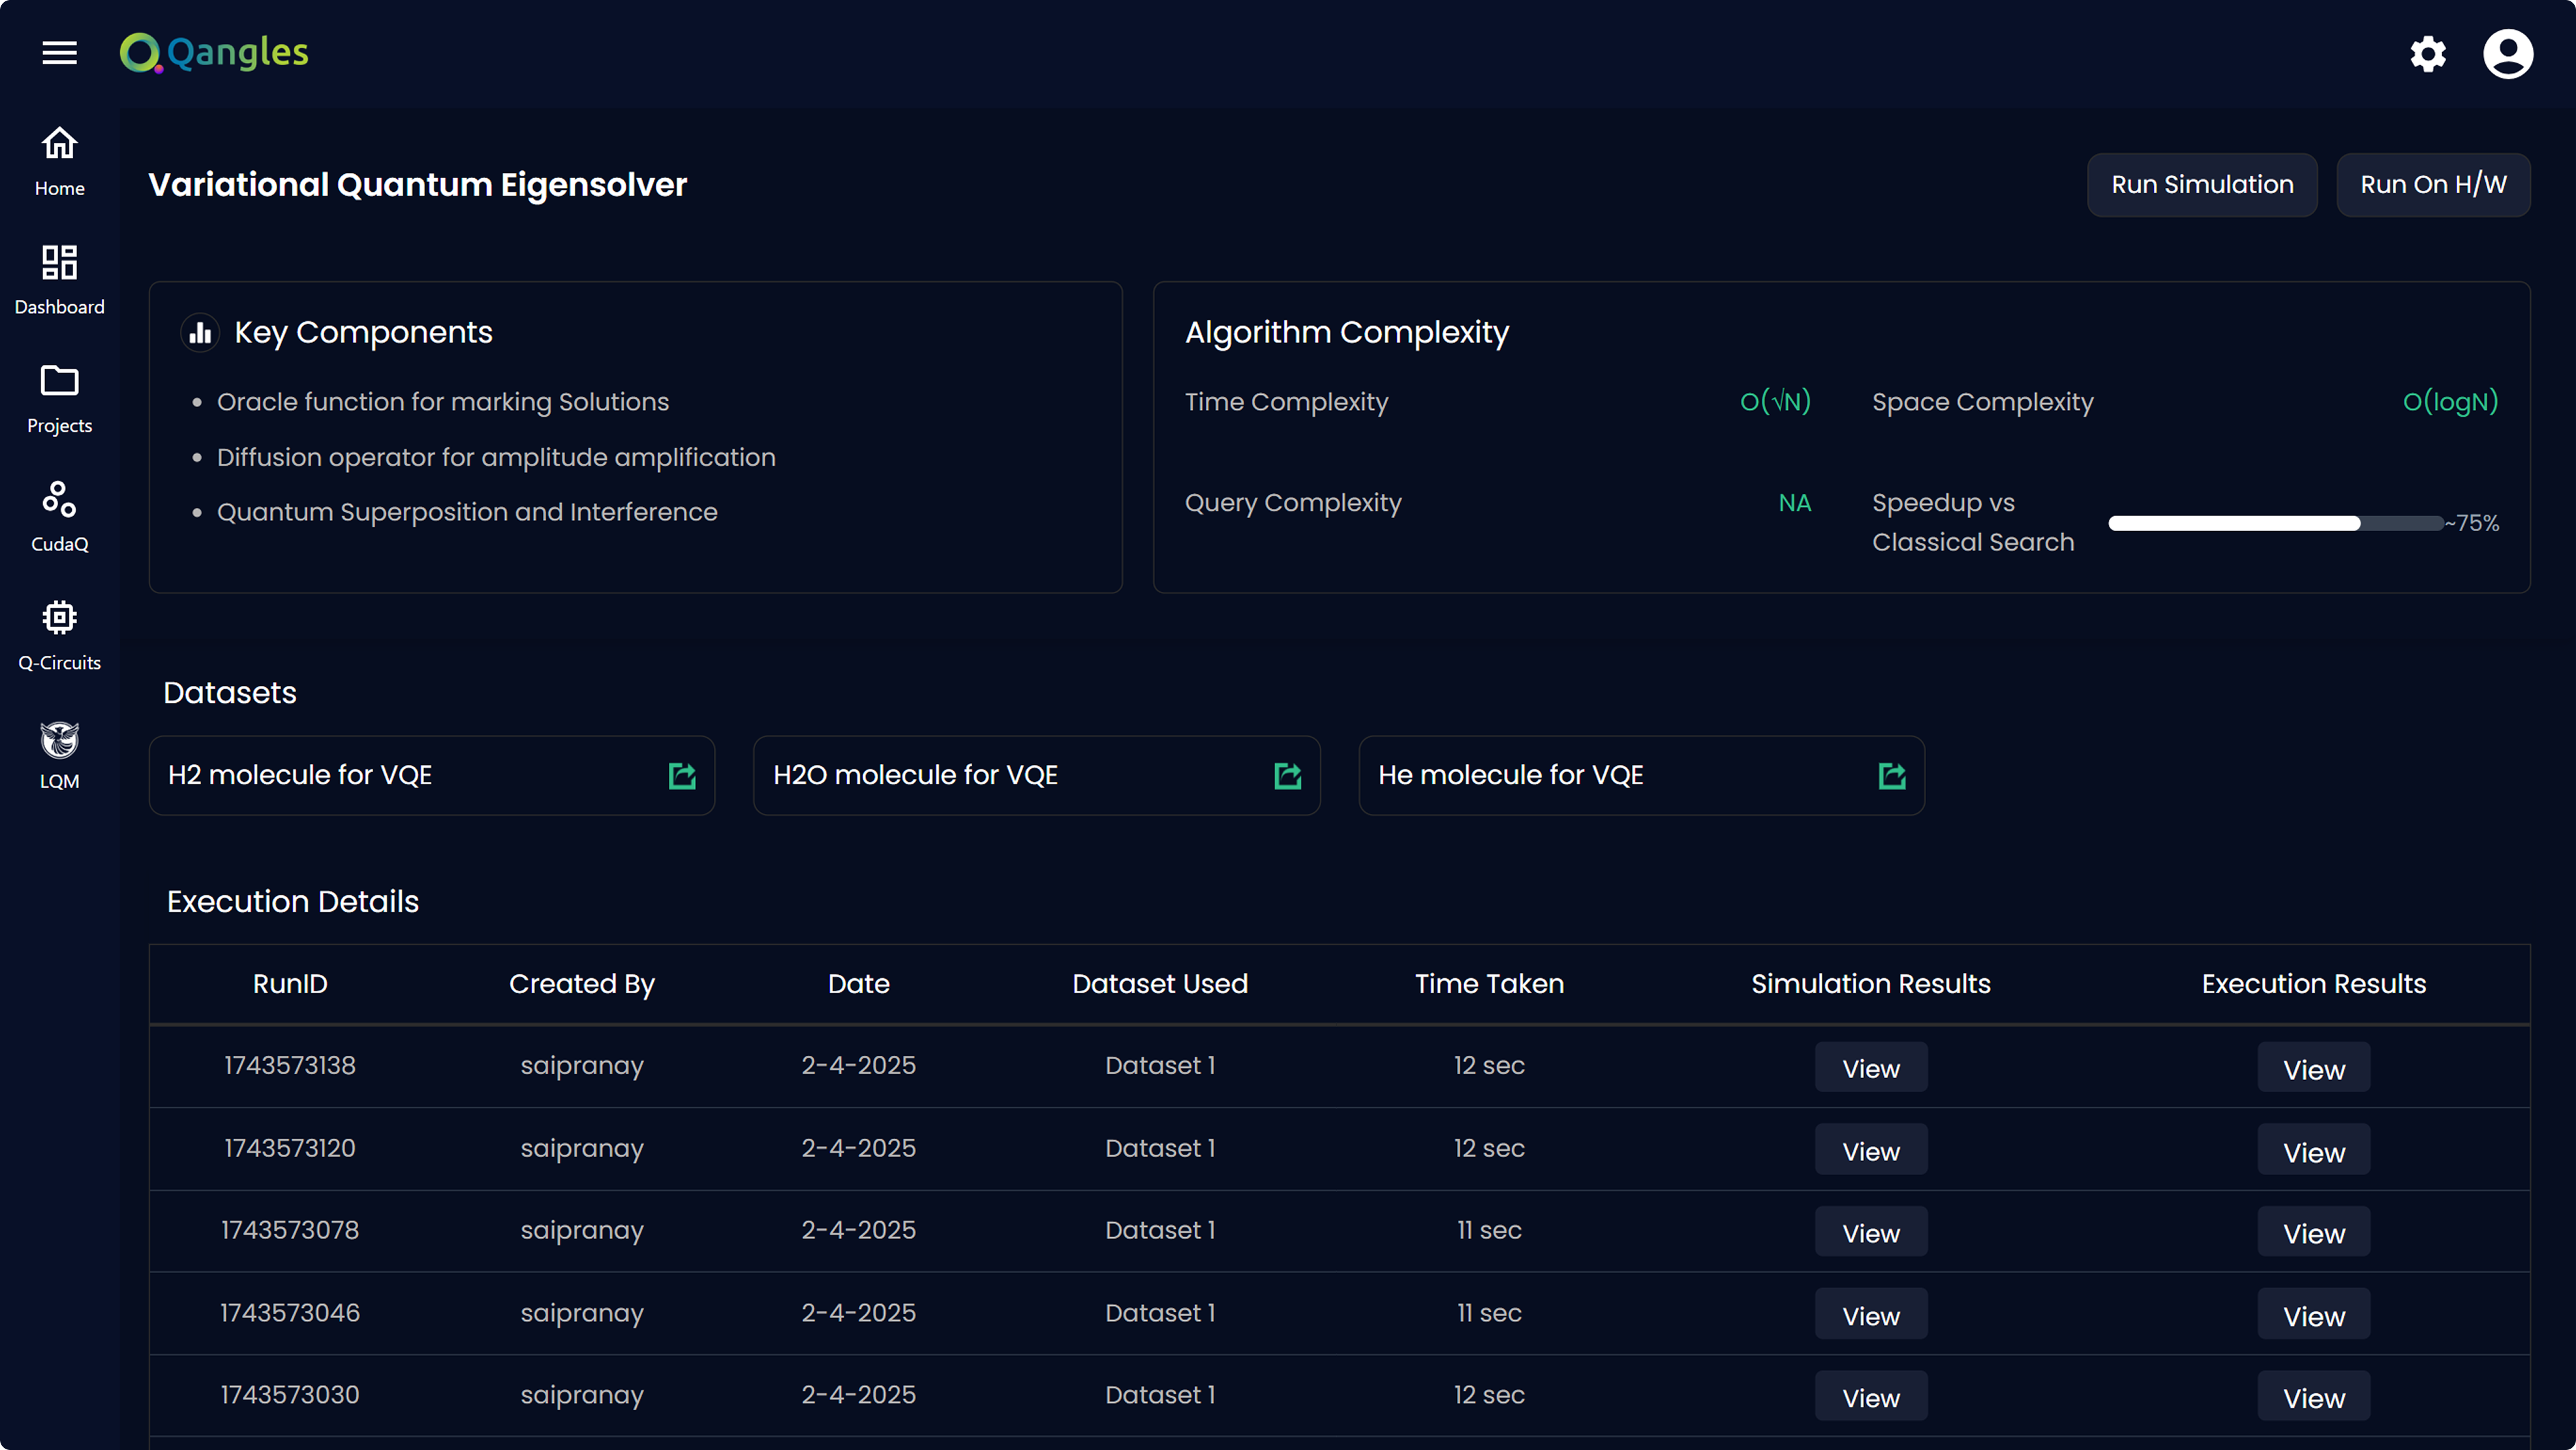The width and height of the screenshot is (2576, 1450).
Task: Open the settings gear icon
Action: (x=2428, y=54)
